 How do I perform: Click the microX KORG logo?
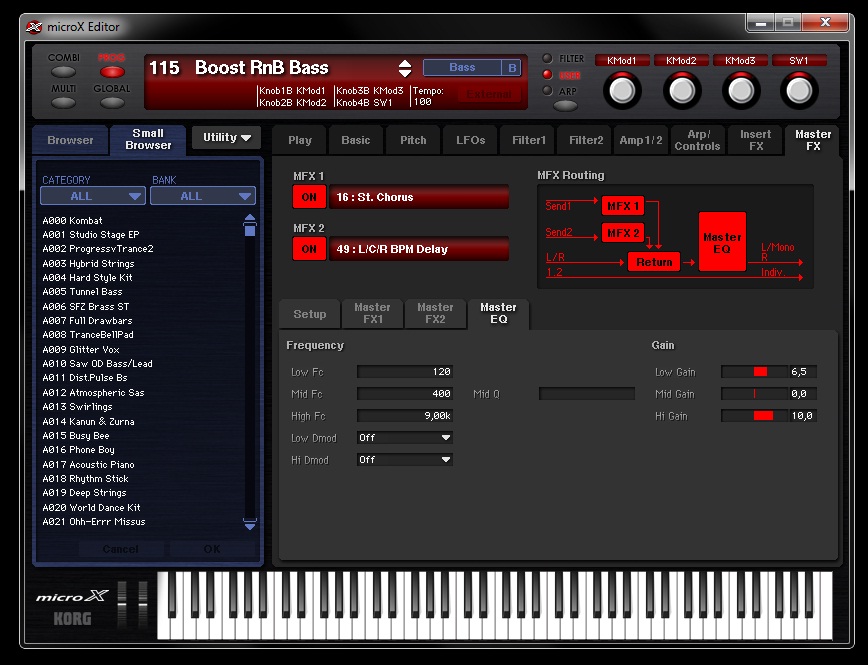click(x=73, y=607)
